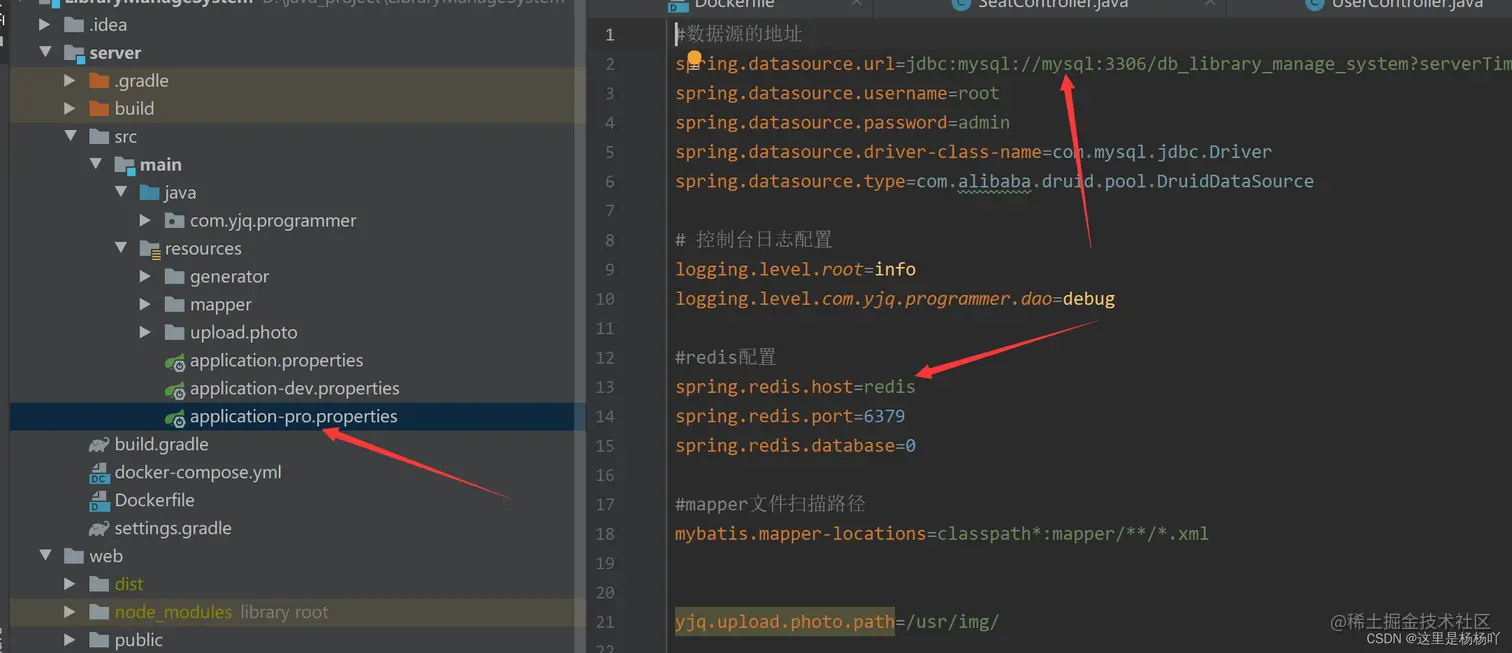Collapse the resources folder arrow
The height and width of the screenshot is (653, 1512).
[120, 249]
